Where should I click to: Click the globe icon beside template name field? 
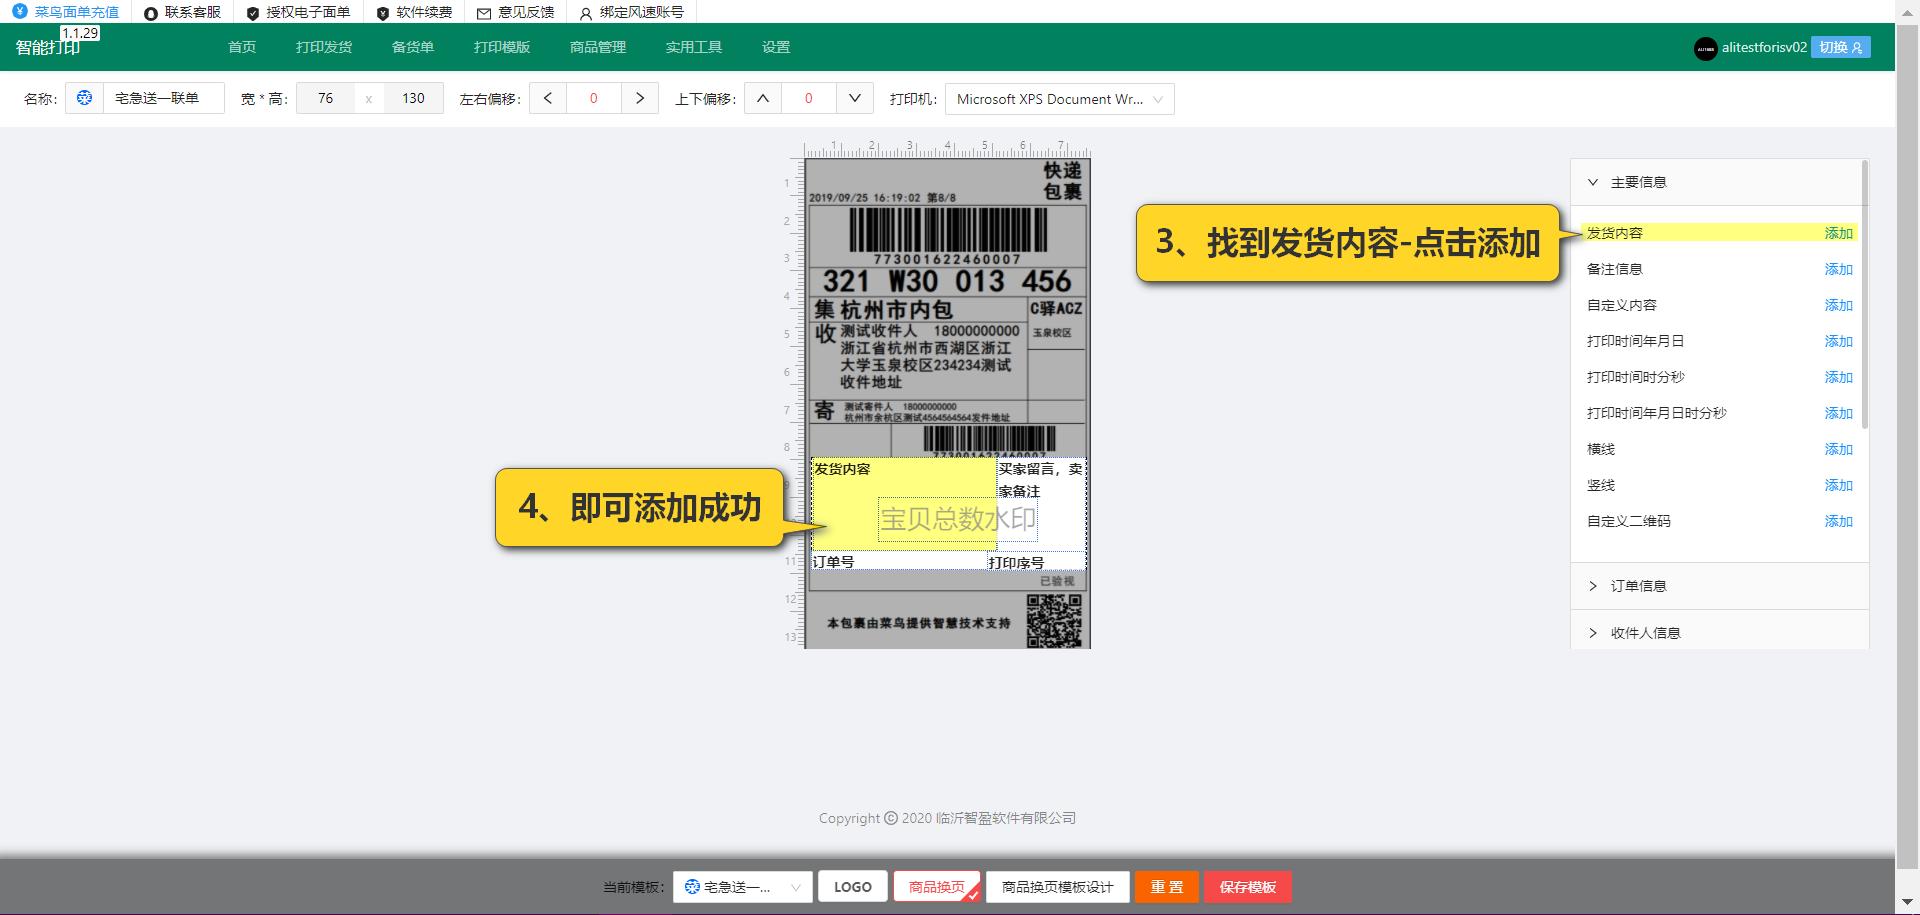pyautogui.click(x=84, y=98)
